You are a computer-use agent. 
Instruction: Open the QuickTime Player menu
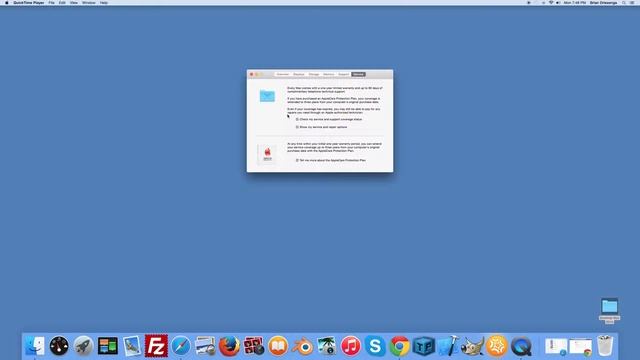(x=29, y=3)
